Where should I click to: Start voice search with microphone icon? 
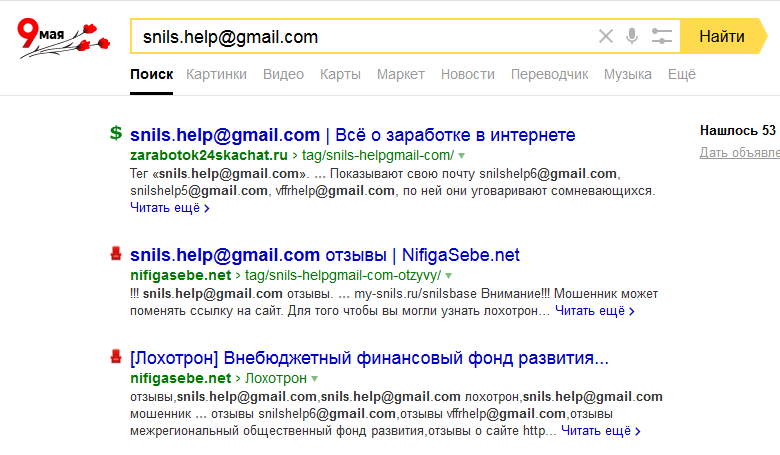click(632, 37)
